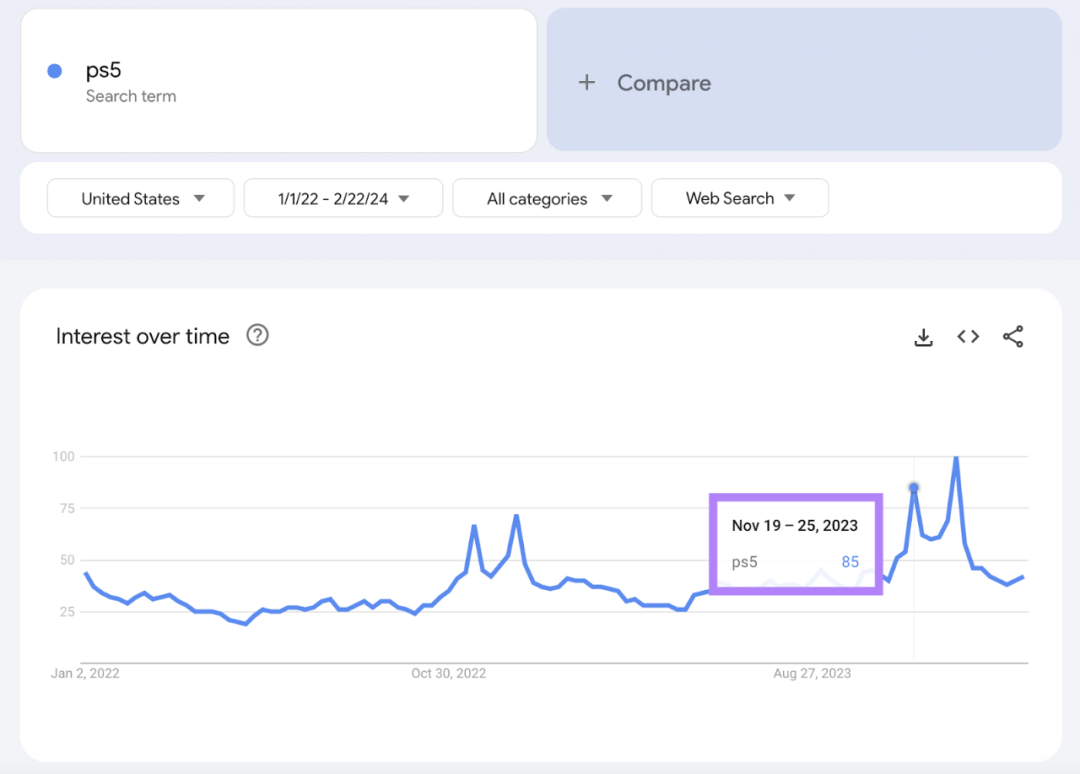Select the ps5 search term card
The width and height of the screenshot is (1080, 774).
point(278,80)
